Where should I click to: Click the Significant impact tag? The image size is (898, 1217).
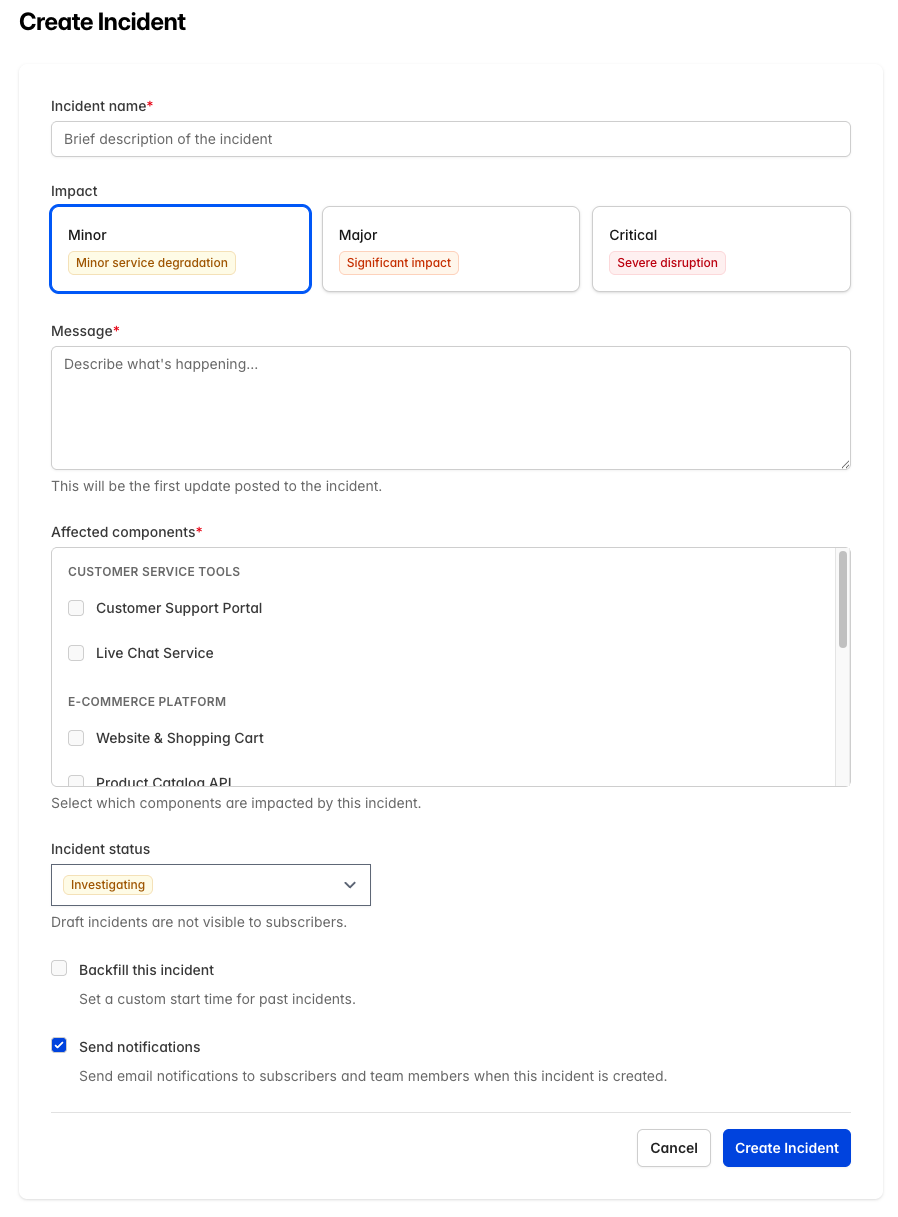pos(398,263)
